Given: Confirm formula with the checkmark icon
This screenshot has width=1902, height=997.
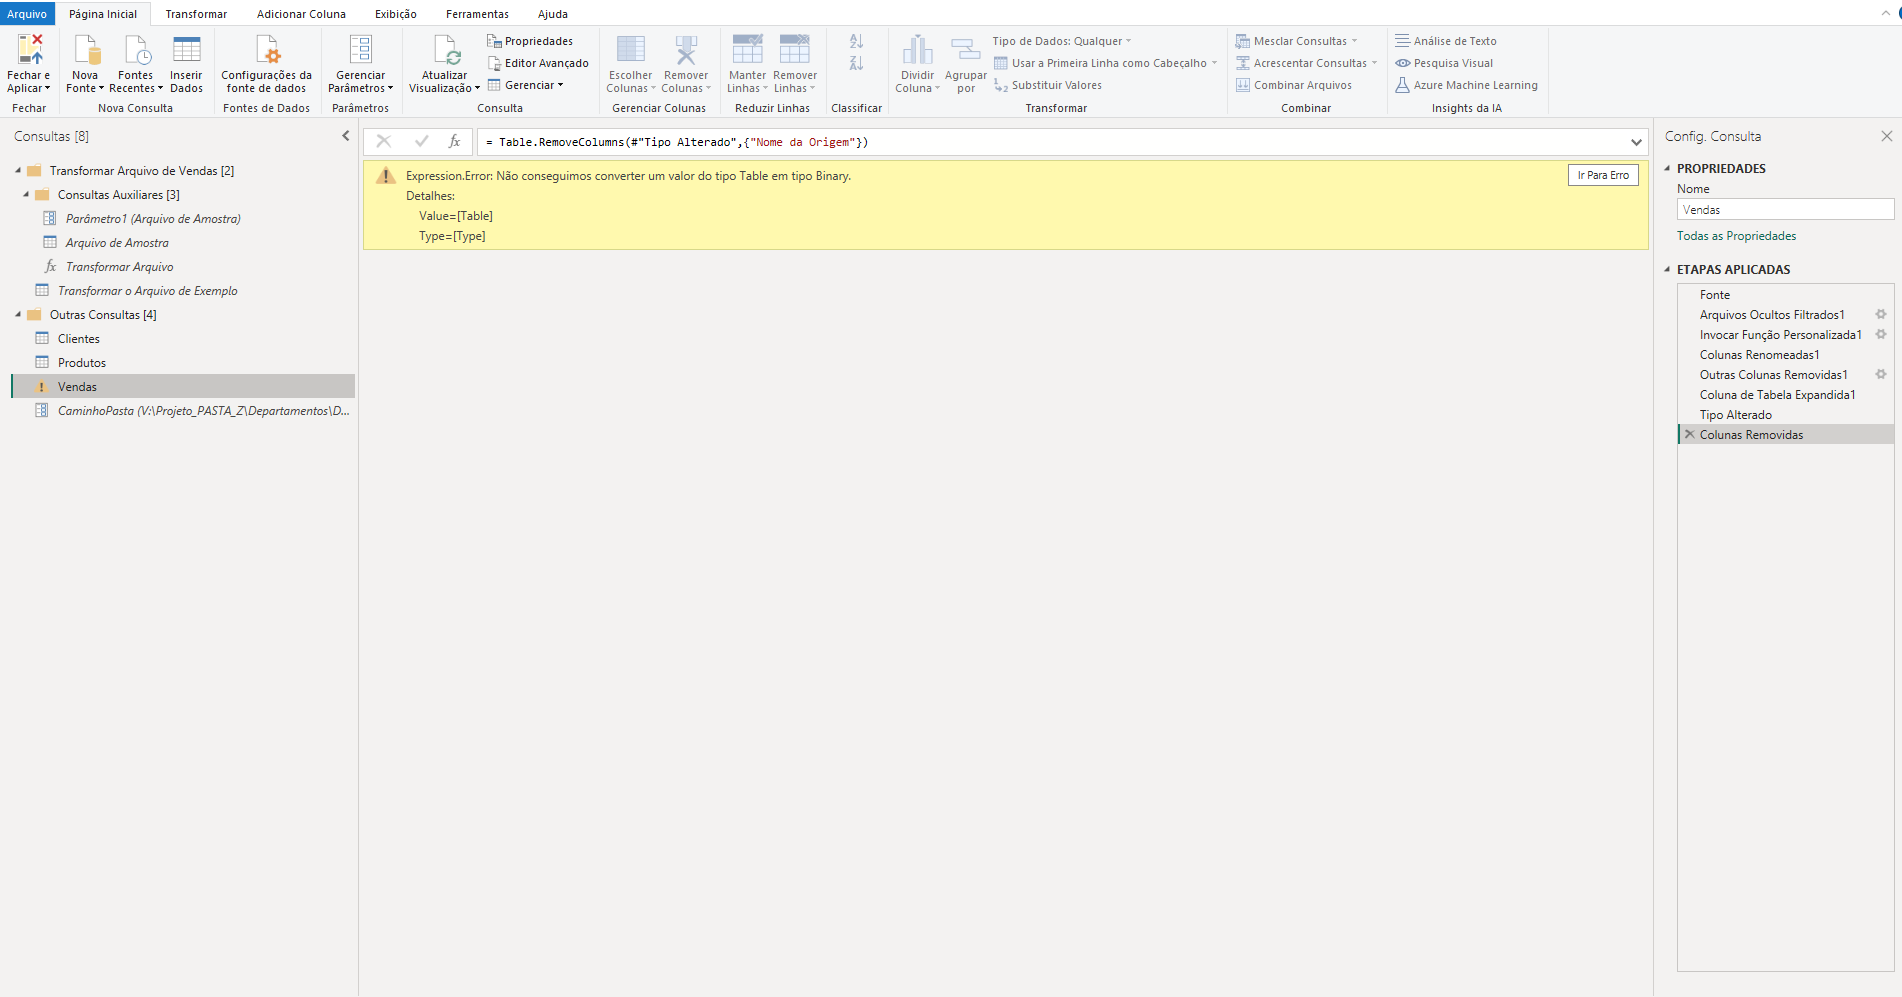Looking at the screenshot, I should click(x=421, y=142).
